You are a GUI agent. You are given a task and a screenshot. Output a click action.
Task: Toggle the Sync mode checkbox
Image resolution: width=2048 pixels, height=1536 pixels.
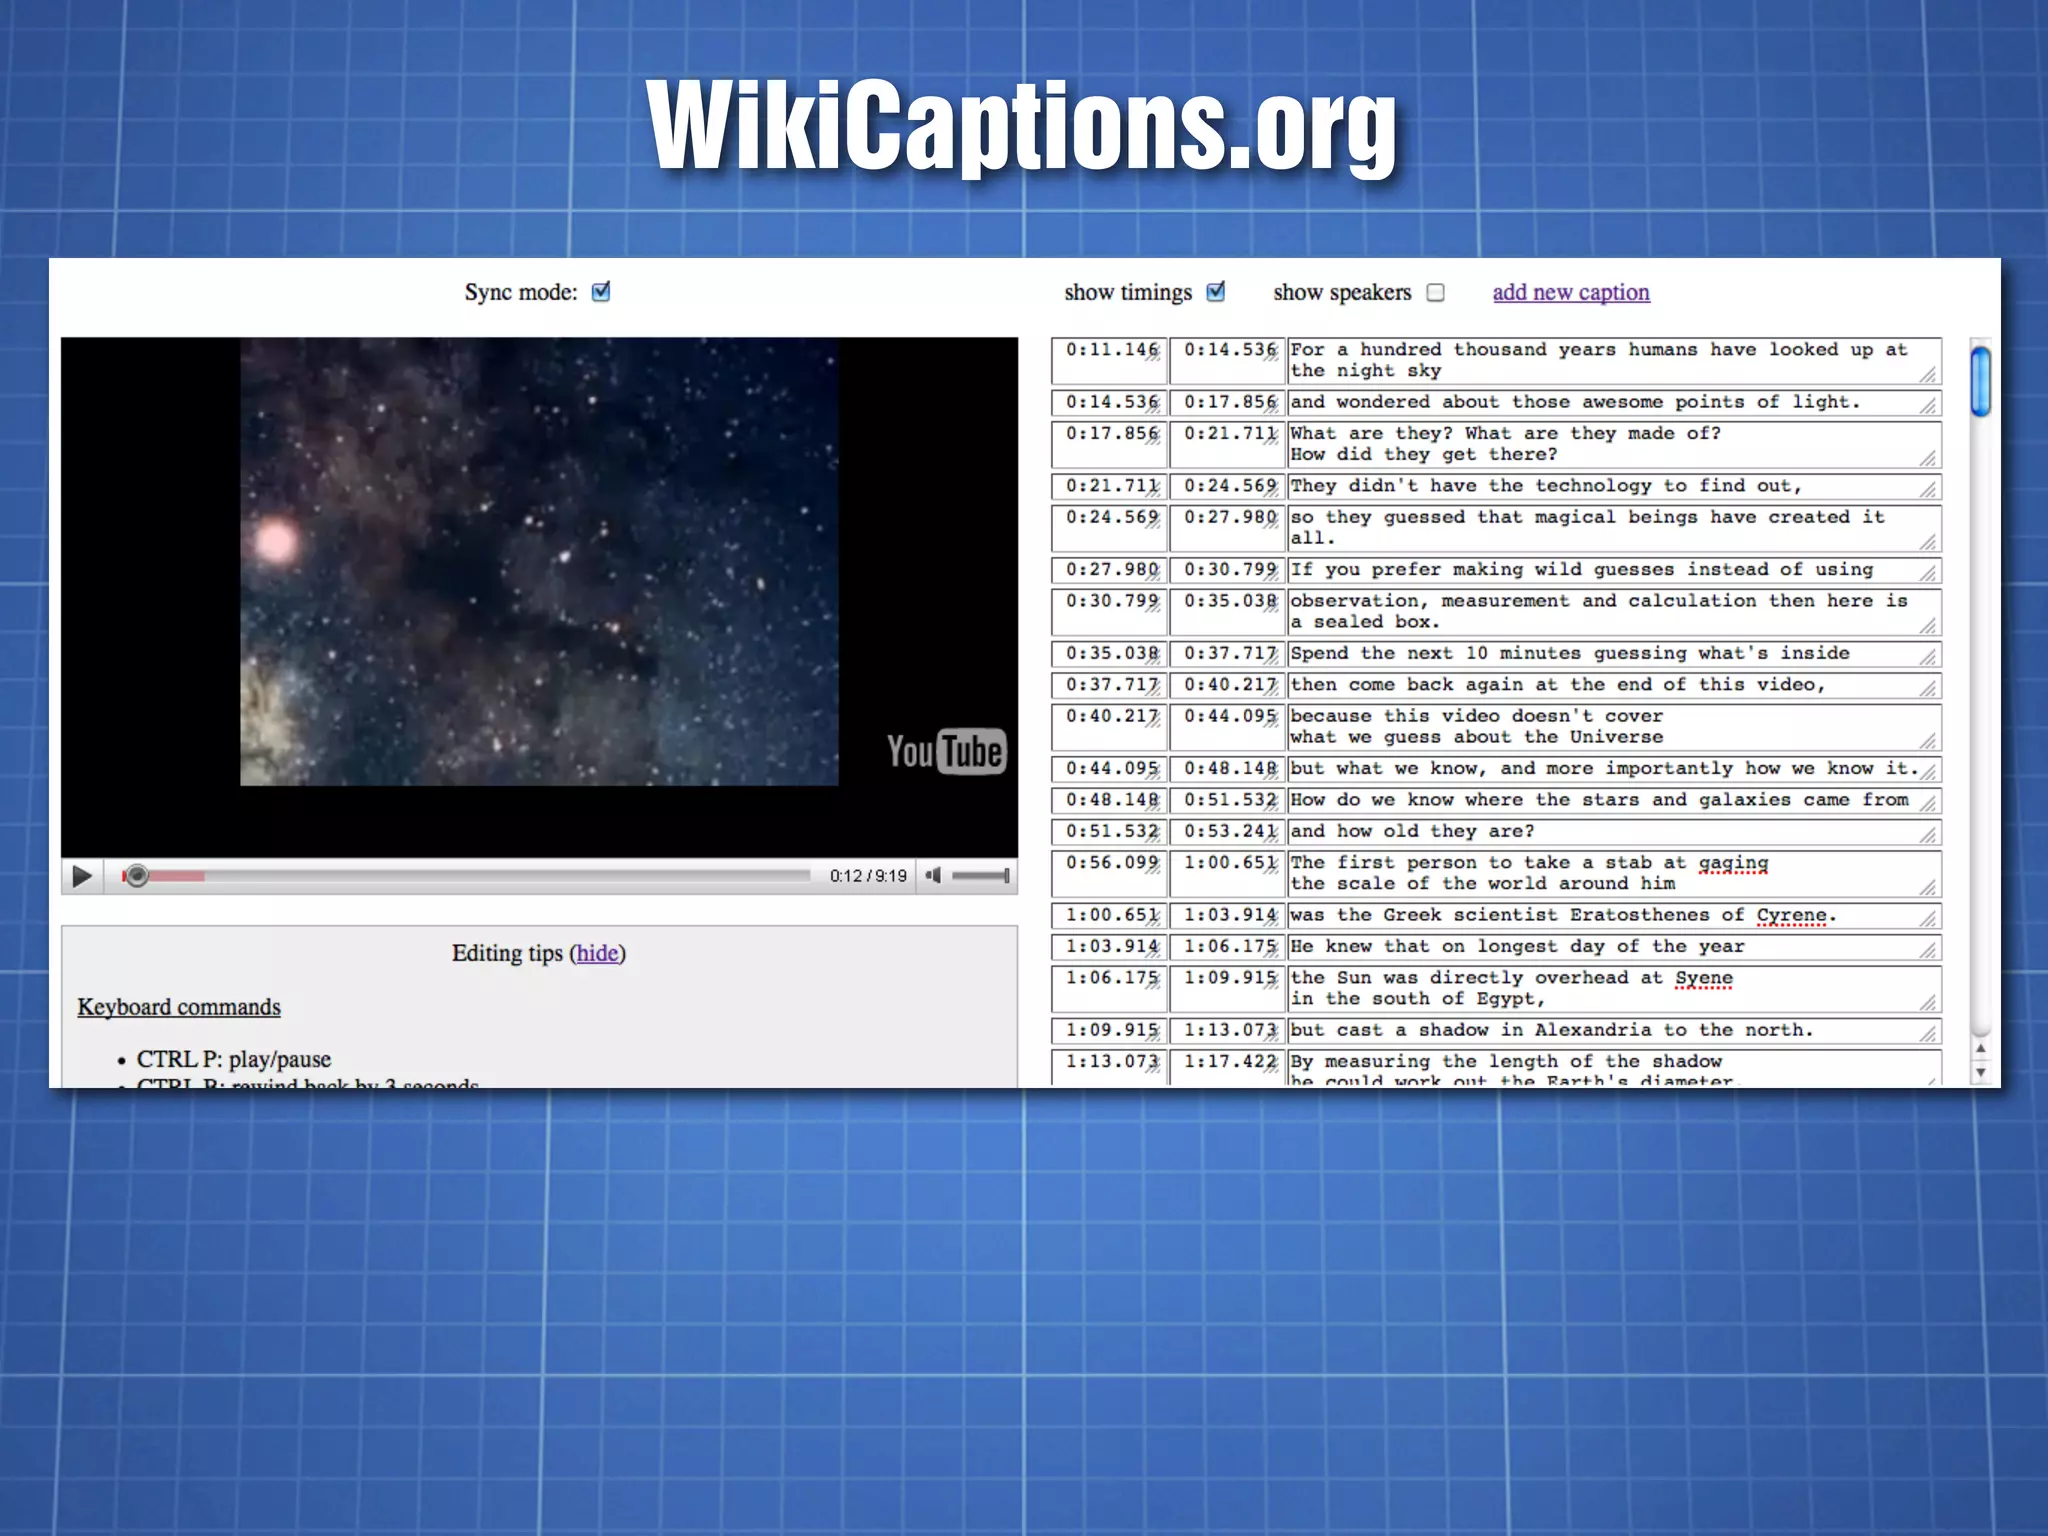[x=601, y=292]
